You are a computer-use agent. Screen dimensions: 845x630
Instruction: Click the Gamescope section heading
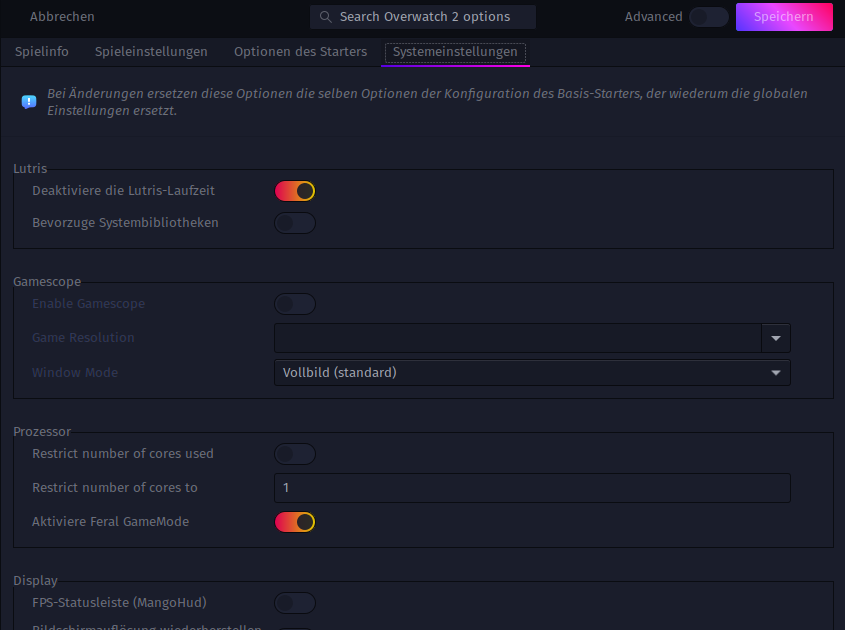[47, 282]
